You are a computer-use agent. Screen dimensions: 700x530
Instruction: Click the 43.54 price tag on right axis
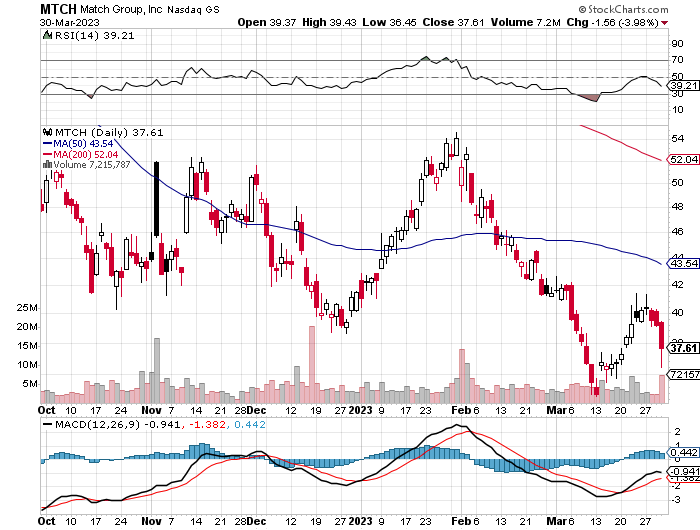click(x=683, y=263)
